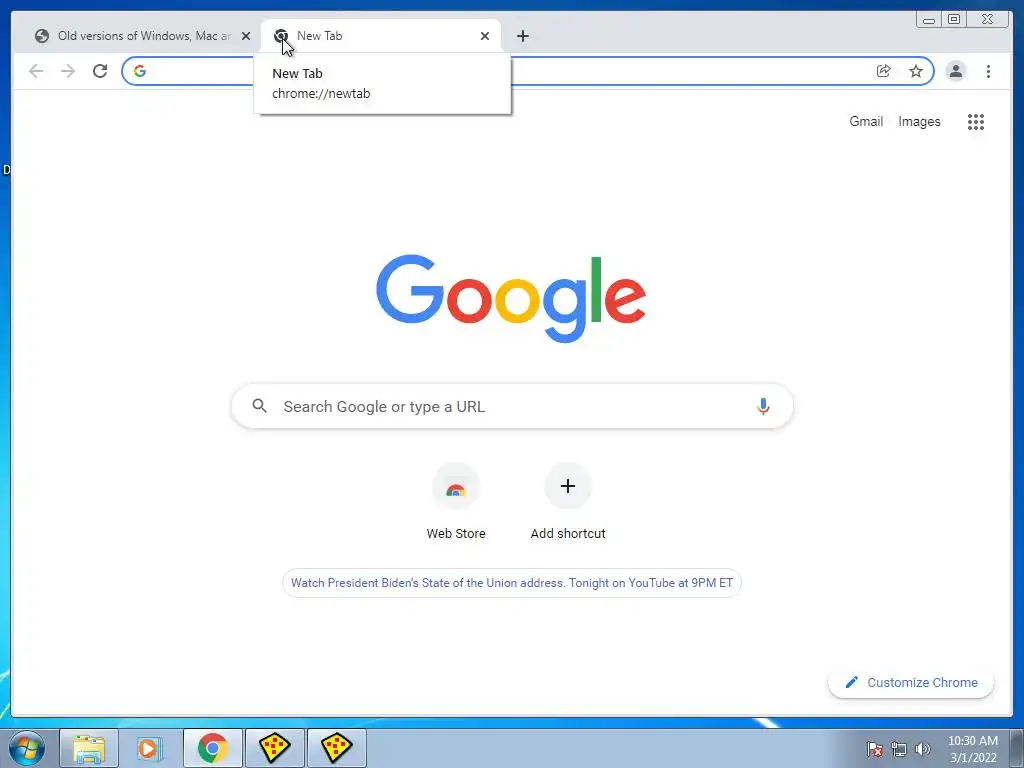
Task: Open the volume speaker tray icon
Action: coord(923,749)
